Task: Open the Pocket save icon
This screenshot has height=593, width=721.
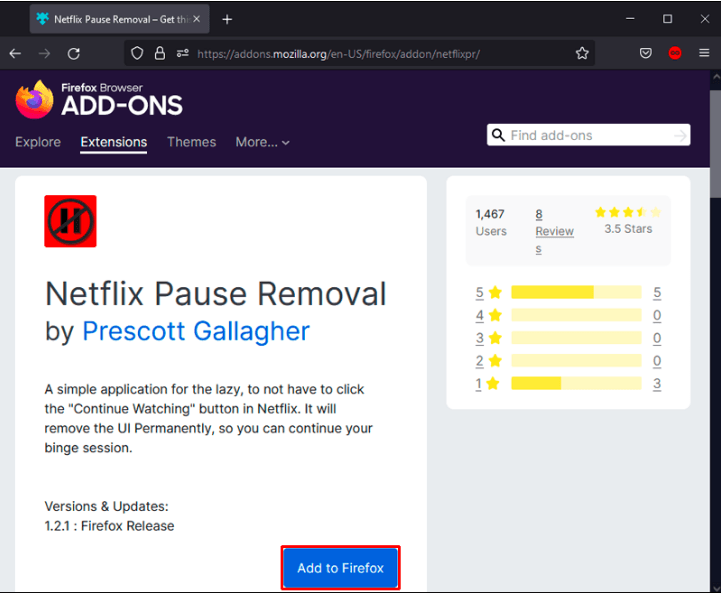Action: 646,53
